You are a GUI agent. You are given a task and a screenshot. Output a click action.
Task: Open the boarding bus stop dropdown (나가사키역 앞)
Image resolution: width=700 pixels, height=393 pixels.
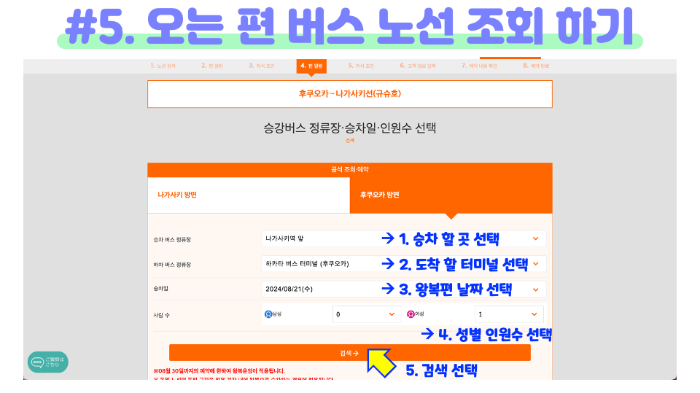point(403,238)
